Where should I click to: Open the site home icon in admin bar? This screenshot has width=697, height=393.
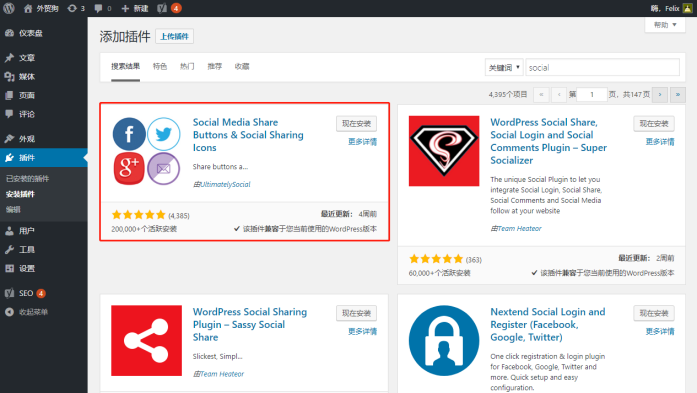[x=28, y=8]
